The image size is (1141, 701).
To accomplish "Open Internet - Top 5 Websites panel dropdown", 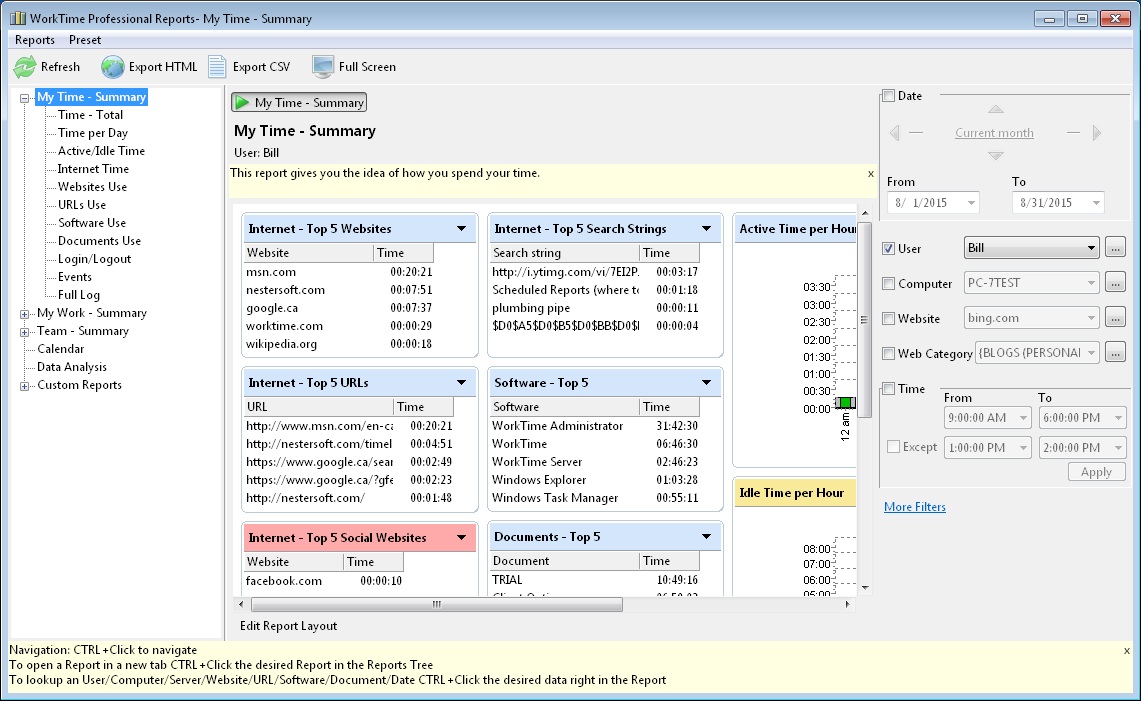I will (461, 229).
